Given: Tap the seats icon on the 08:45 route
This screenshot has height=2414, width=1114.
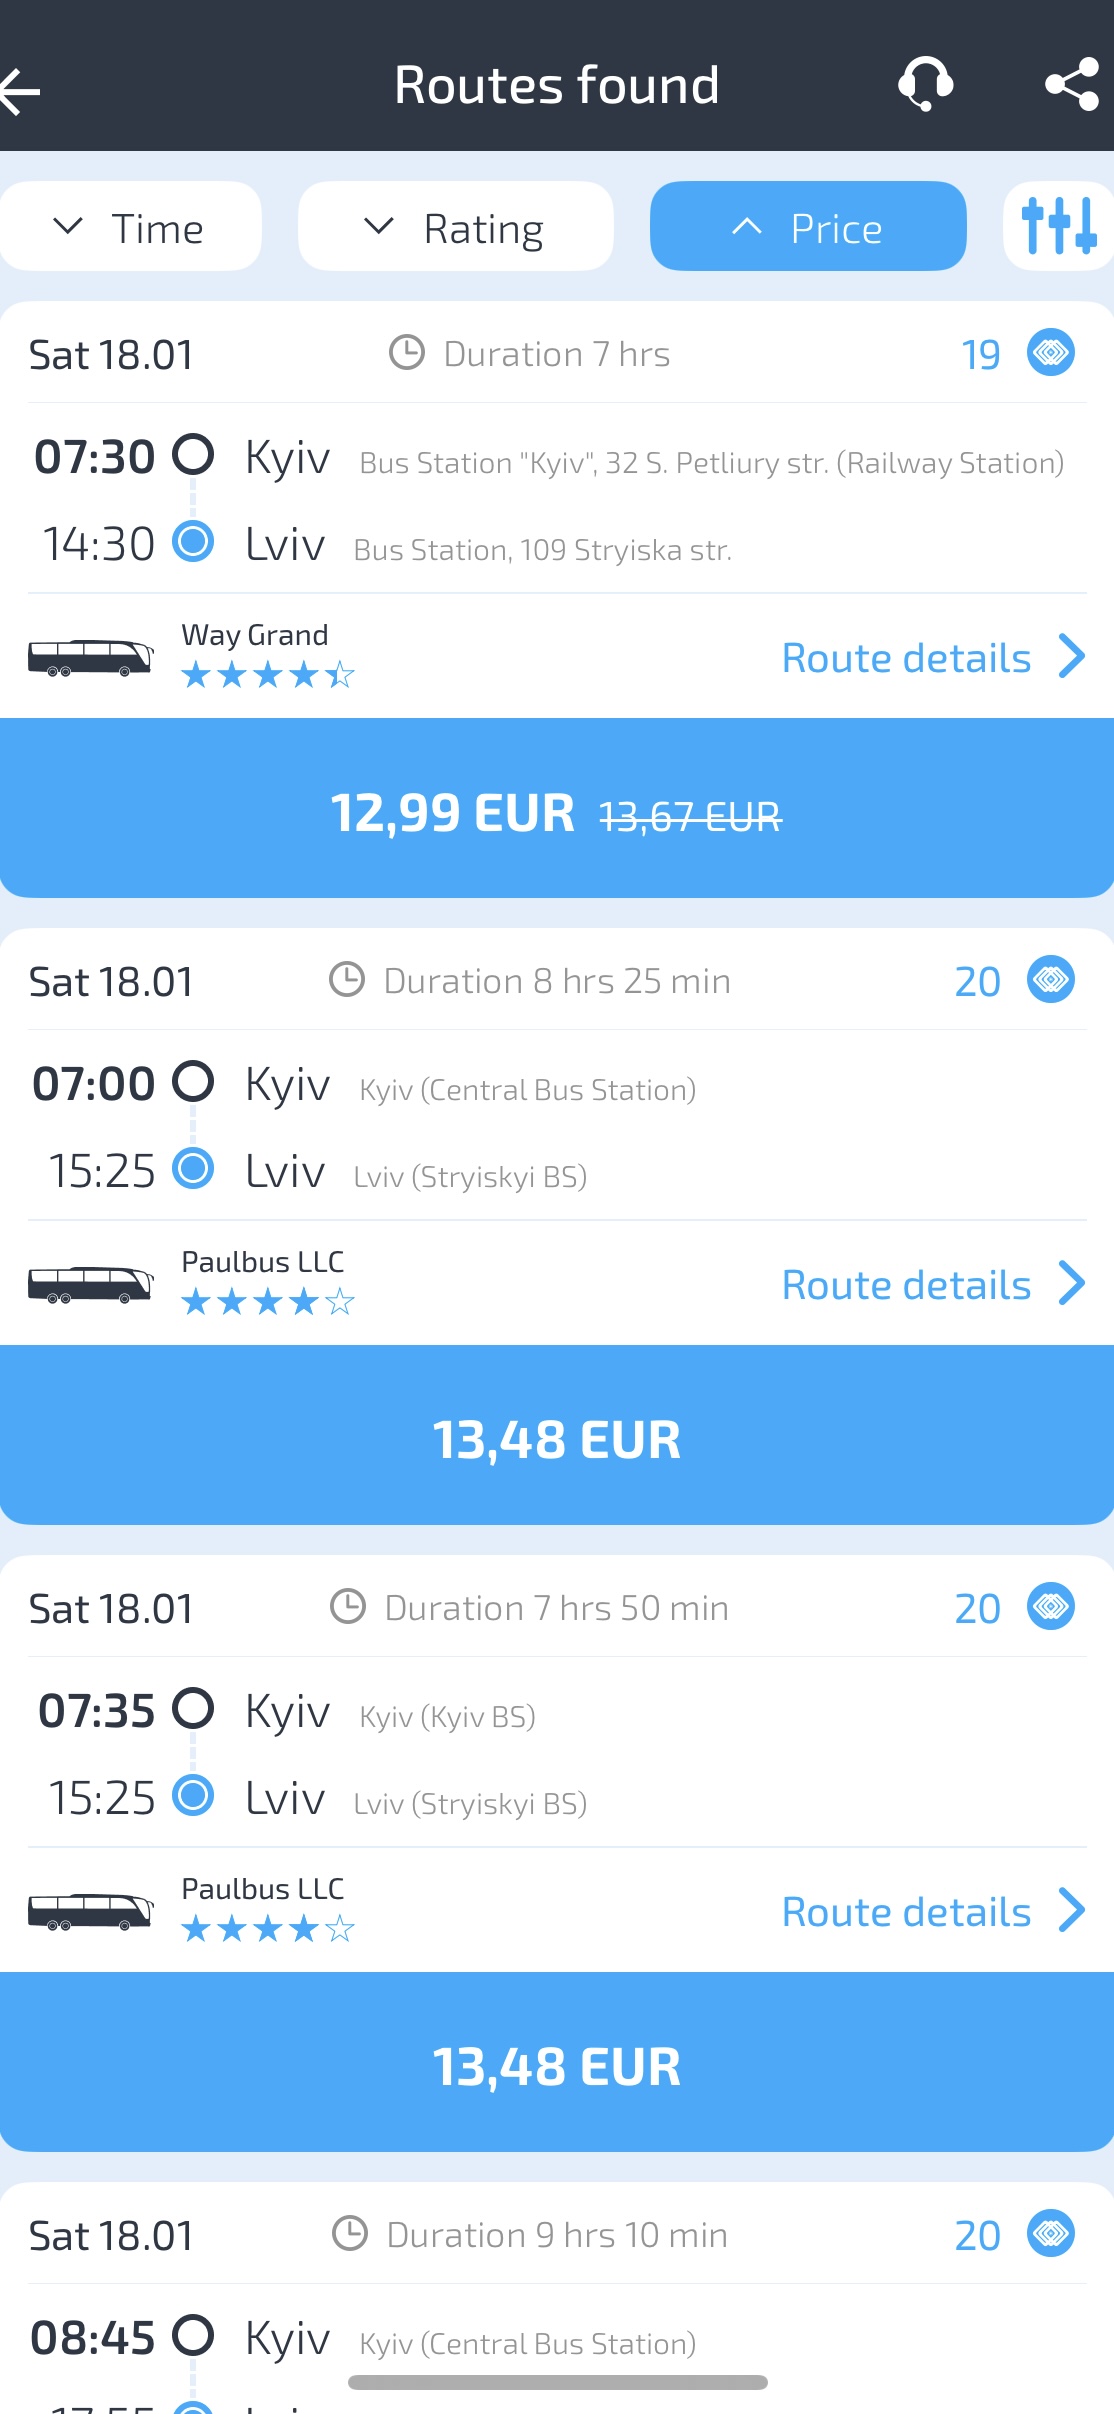Looking at the screenshot, I should [1050, 2234].
